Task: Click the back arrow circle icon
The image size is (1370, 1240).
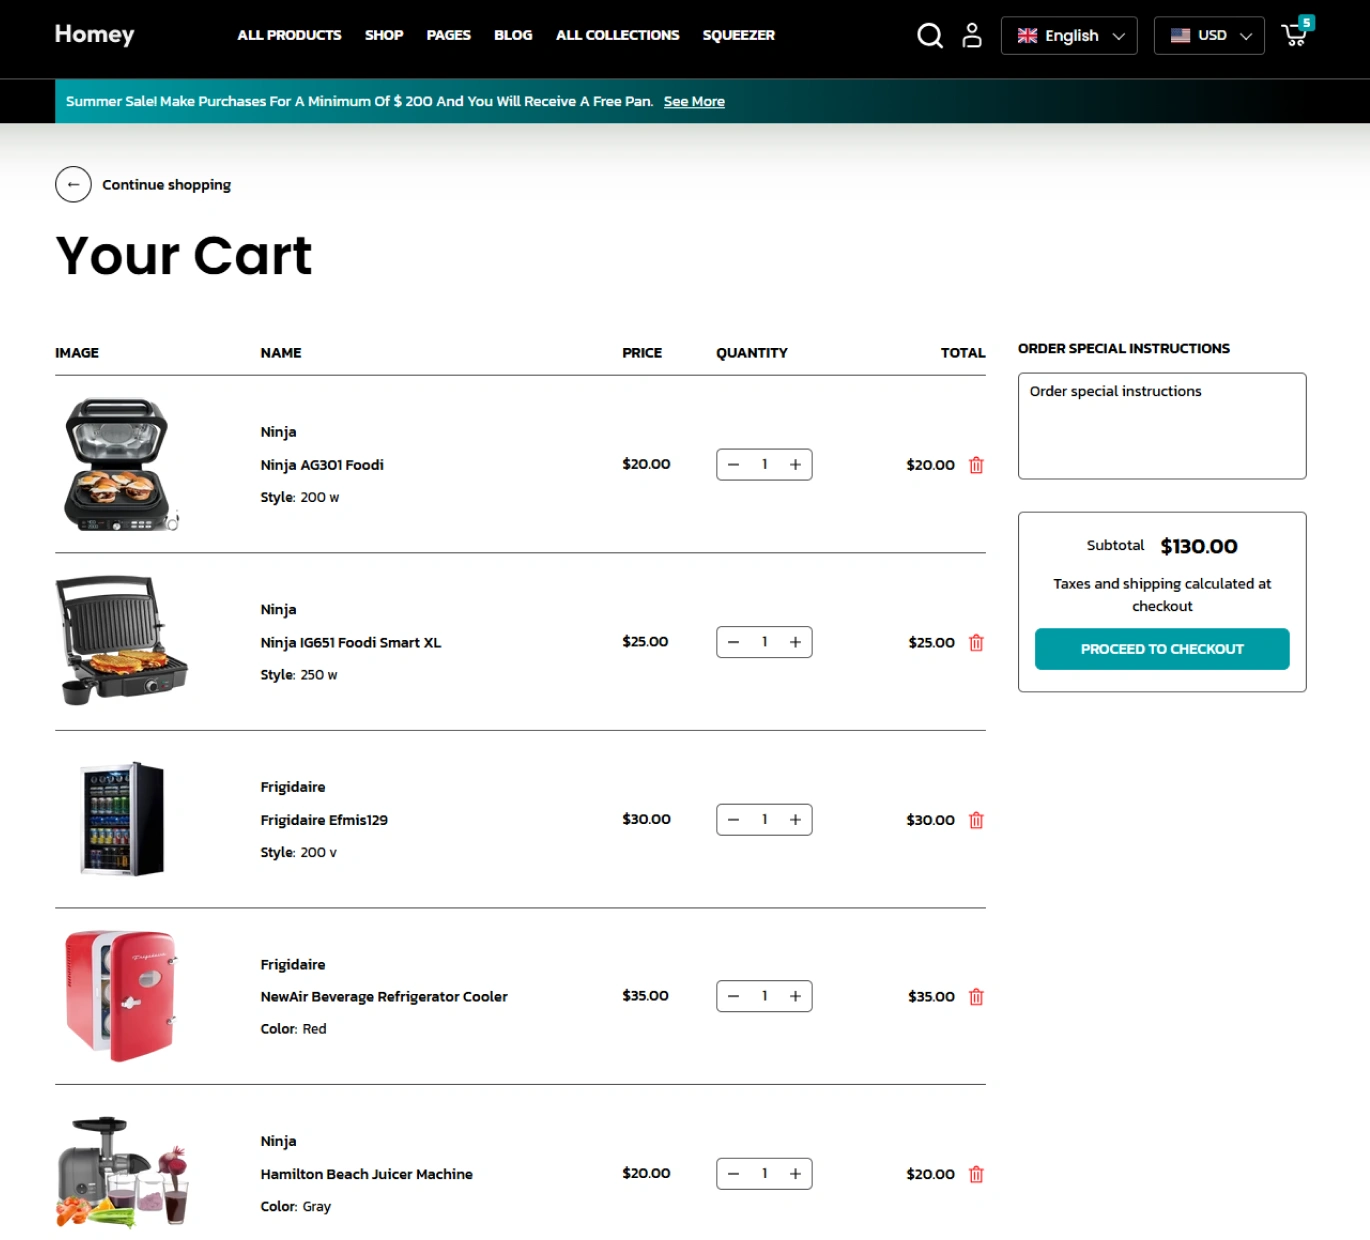Action: [x=73, y=185]
